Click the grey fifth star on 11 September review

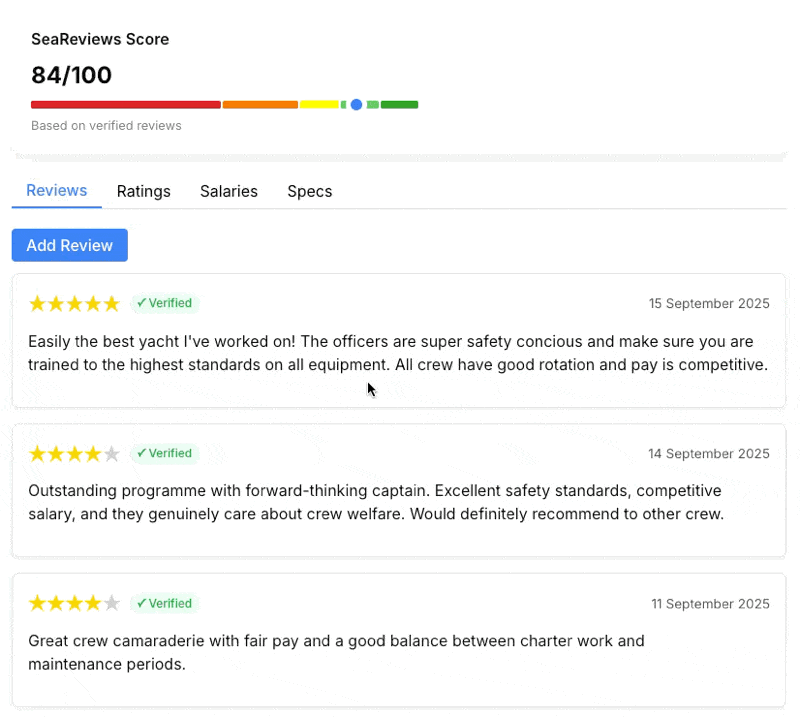(112, 603)
